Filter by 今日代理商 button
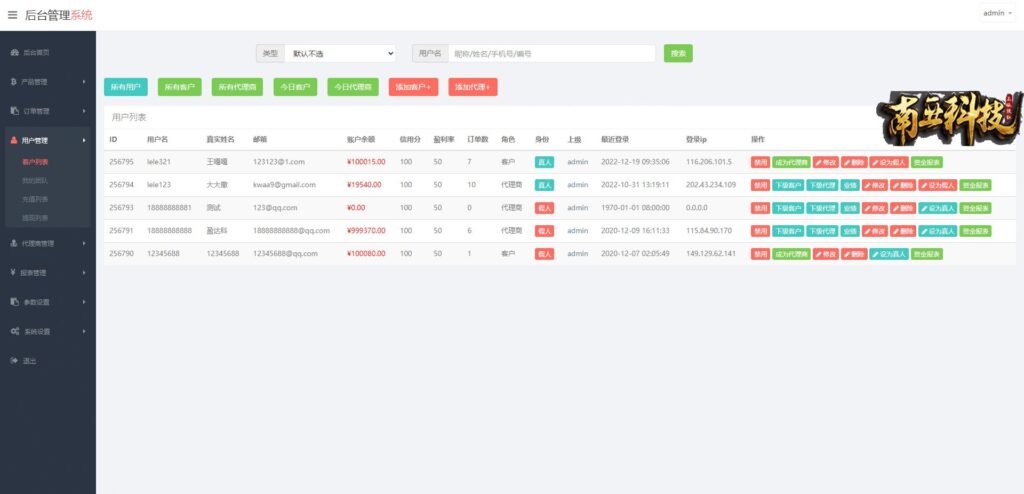Viewport: 1024px width, 494px height. click(x=353, y=87)
